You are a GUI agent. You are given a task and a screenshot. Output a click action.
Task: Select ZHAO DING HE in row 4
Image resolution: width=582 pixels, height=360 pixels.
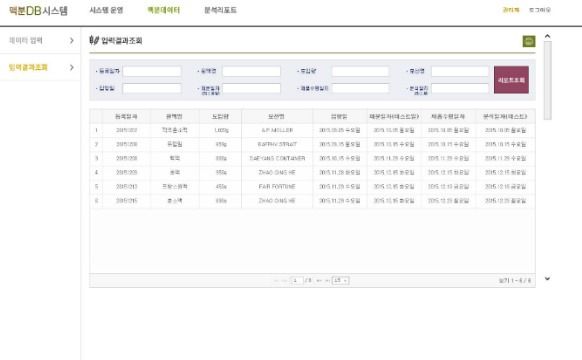277,173
